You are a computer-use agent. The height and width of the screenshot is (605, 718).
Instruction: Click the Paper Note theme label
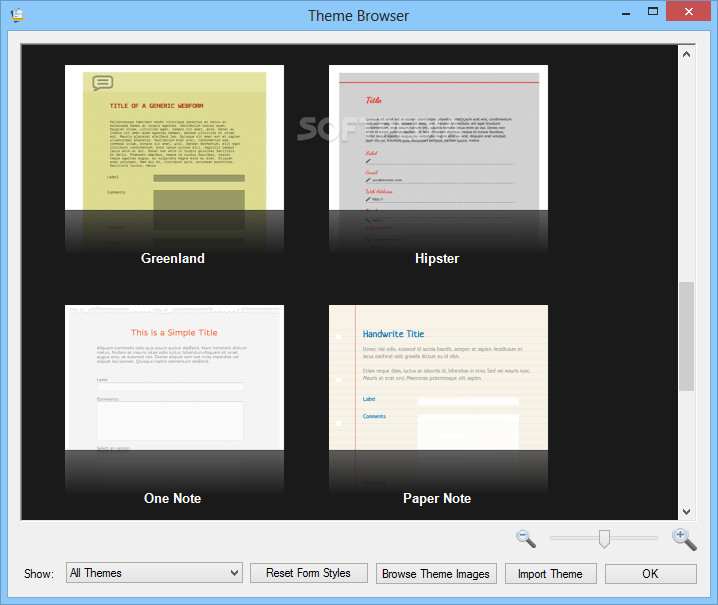click(437, 498)
